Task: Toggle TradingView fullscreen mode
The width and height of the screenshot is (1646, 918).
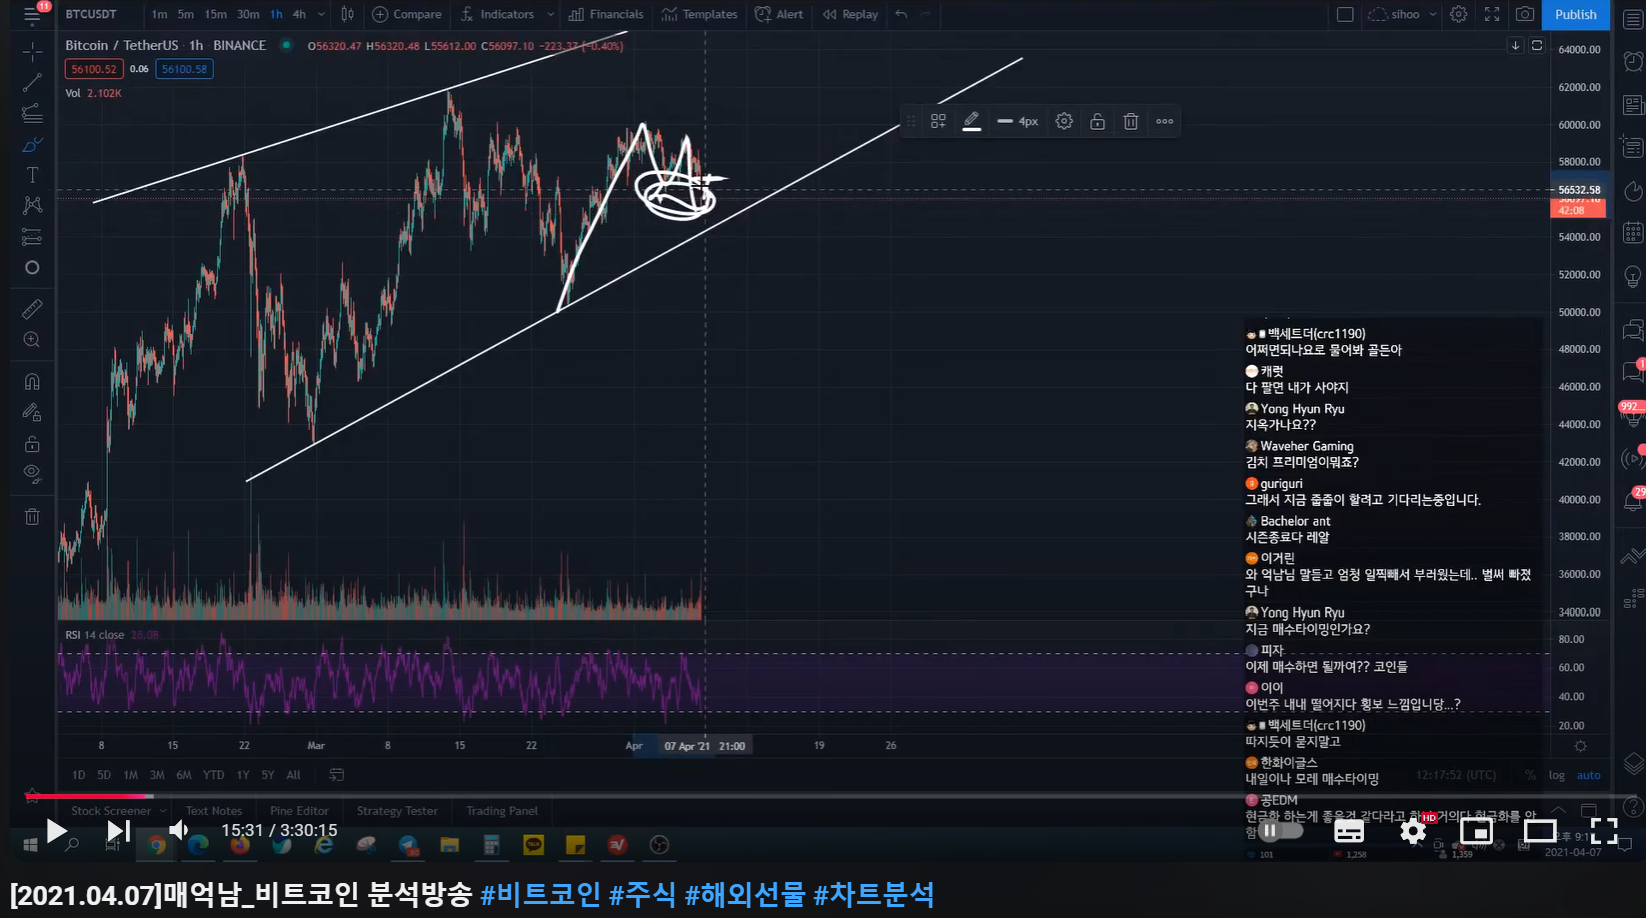Action: point(1492,14)
